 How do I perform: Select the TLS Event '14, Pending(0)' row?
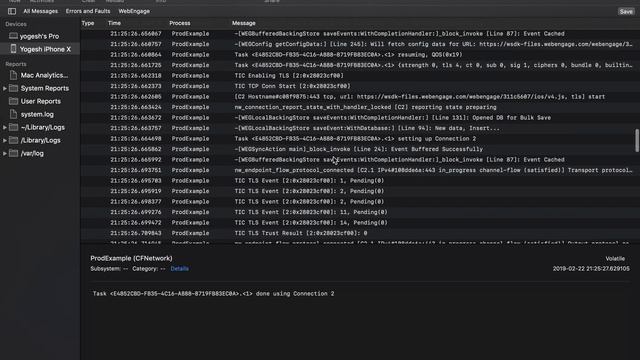(x=357, y=222)
